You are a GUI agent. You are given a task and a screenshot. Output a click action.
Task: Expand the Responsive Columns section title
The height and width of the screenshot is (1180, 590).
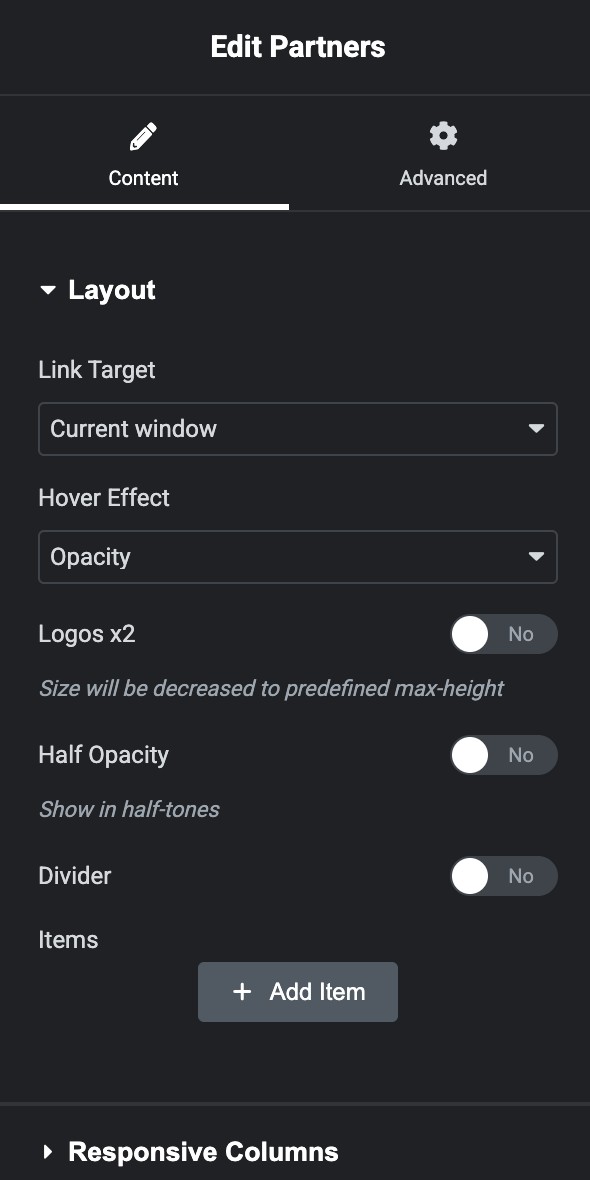point(203,1151)
